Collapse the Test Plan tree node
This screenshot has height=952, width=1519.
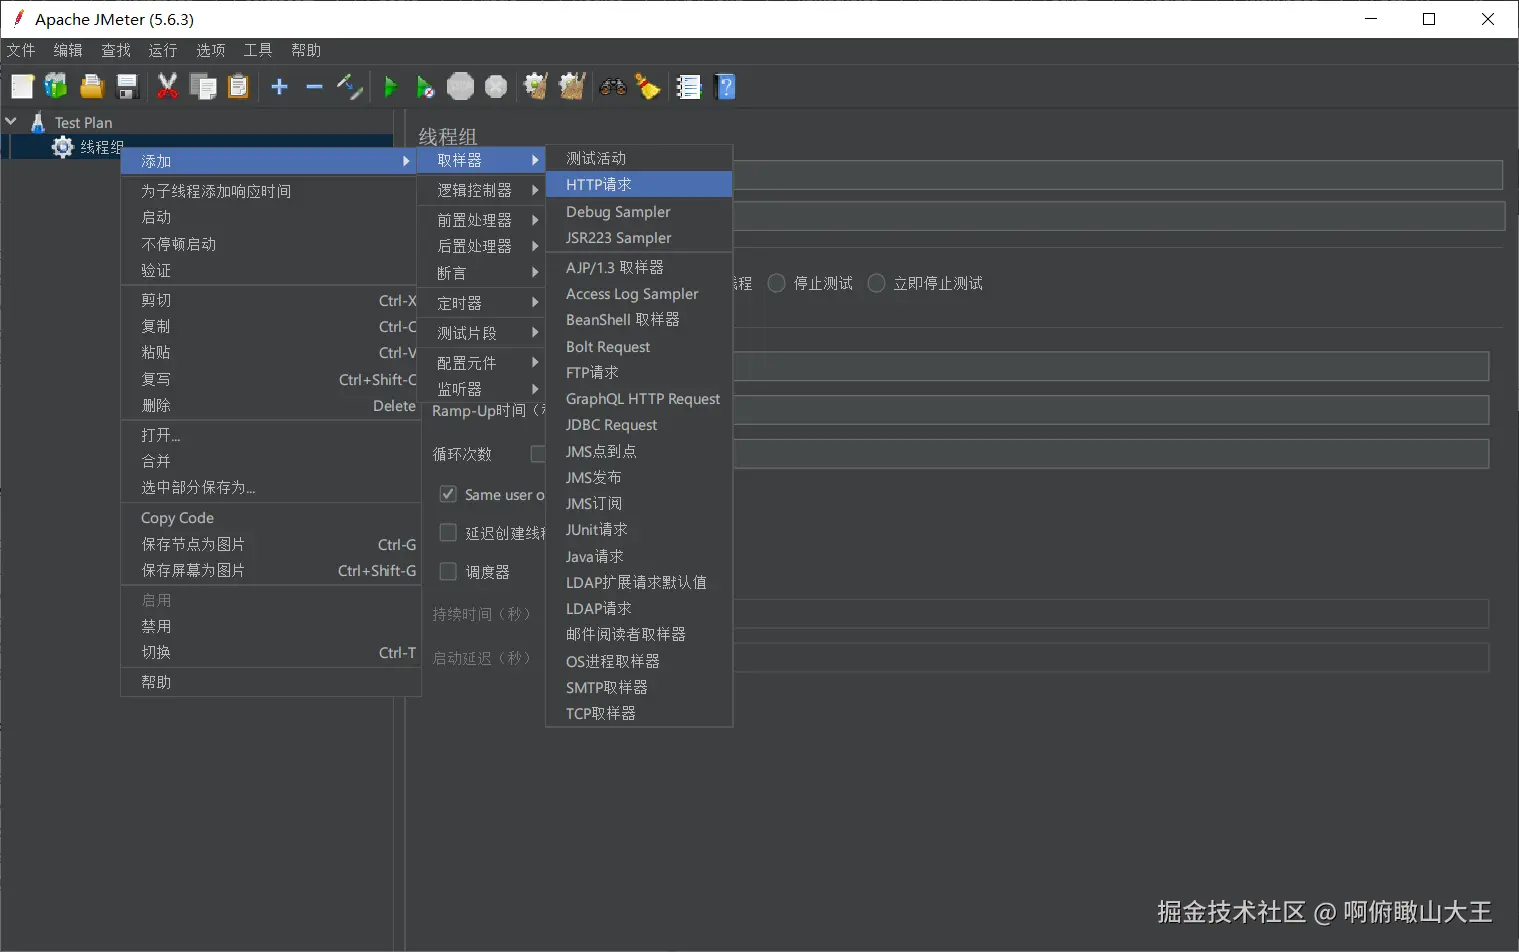point(11,121)
